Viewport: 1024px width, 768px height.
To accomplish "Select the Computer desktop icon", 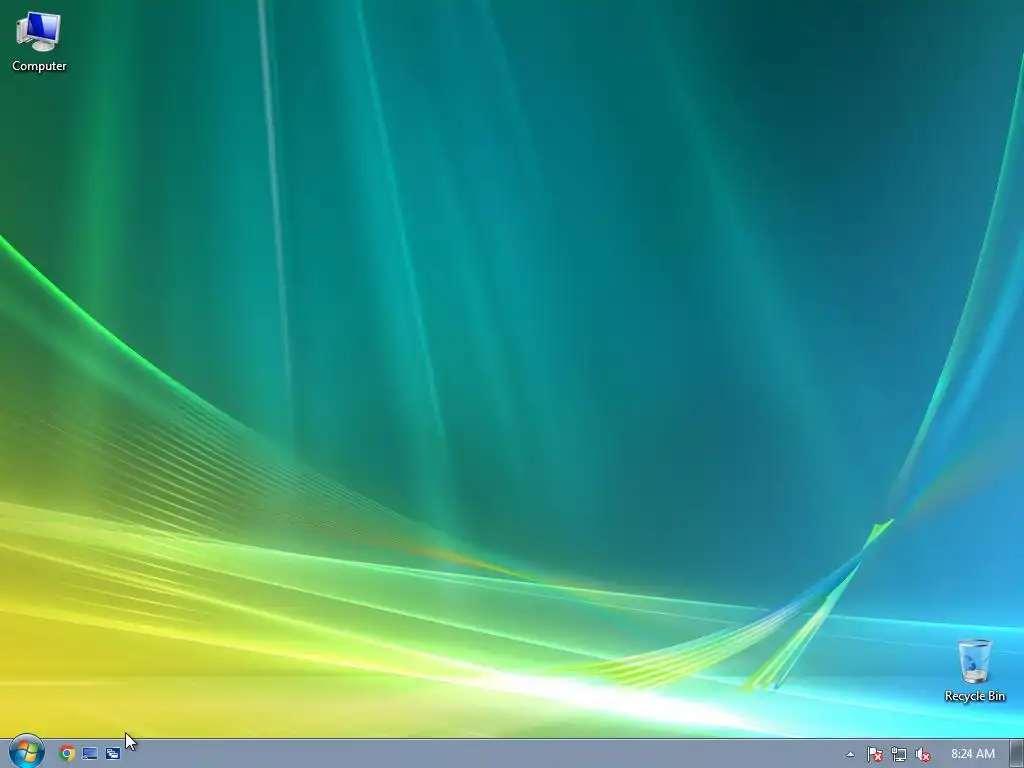I will (x=39, y=42).
